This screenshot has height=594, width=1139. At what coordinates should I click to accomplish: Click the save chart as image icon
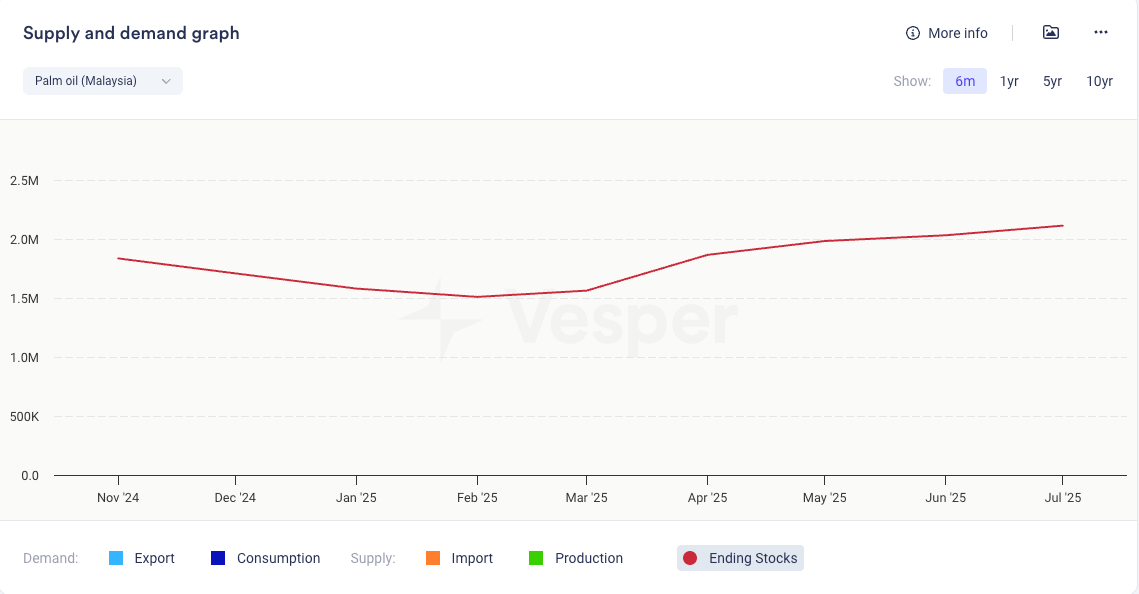(x=1051, y=32)
